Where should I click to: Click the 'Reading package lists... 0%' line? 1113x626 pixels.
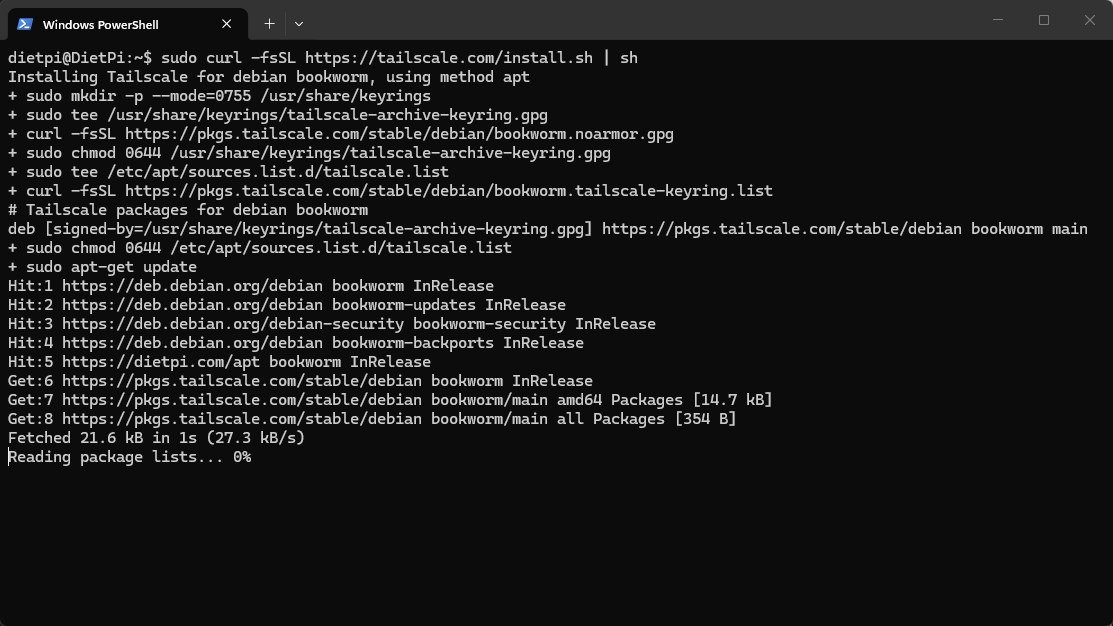click(130, 457)
